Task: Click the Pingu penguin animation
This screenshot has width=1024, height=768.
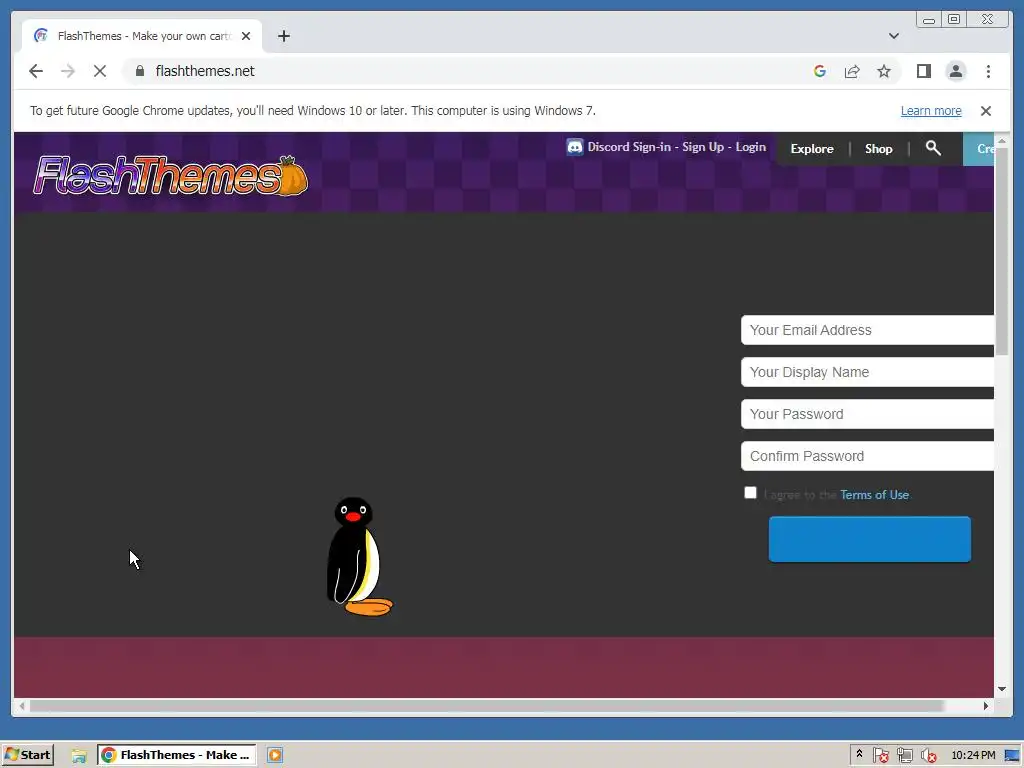Action: 359,556
